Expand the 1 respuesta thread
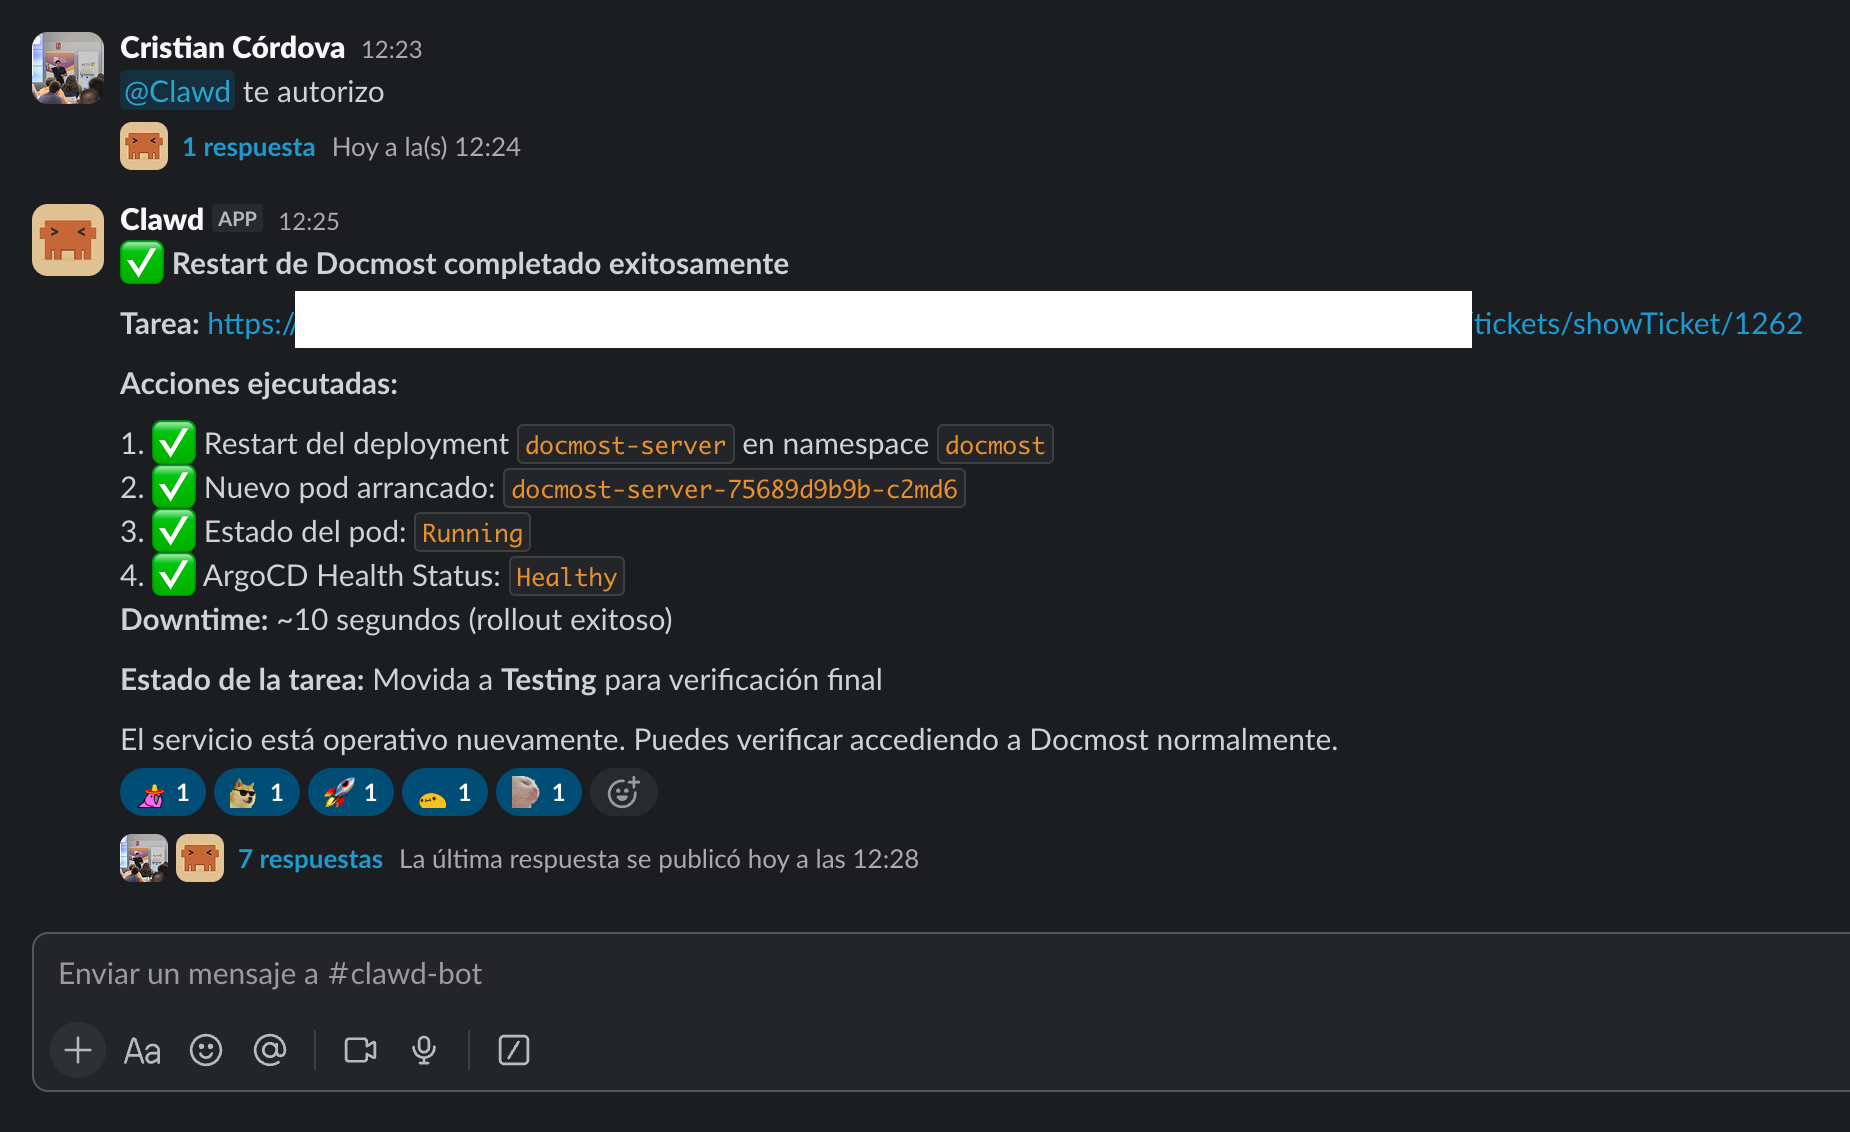 point(248,147)
